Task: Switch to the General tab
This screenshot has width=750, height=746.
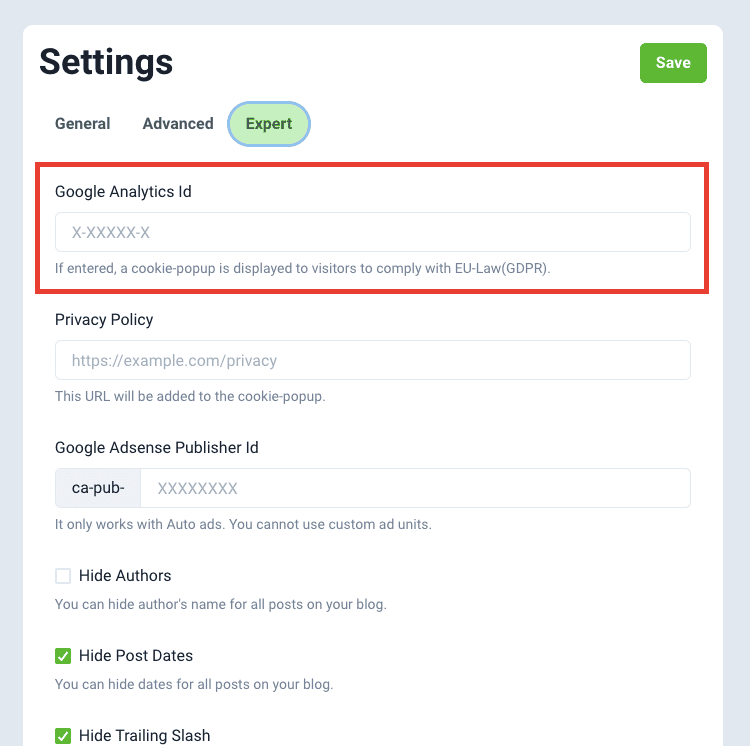Action: (x=83, y=124)
